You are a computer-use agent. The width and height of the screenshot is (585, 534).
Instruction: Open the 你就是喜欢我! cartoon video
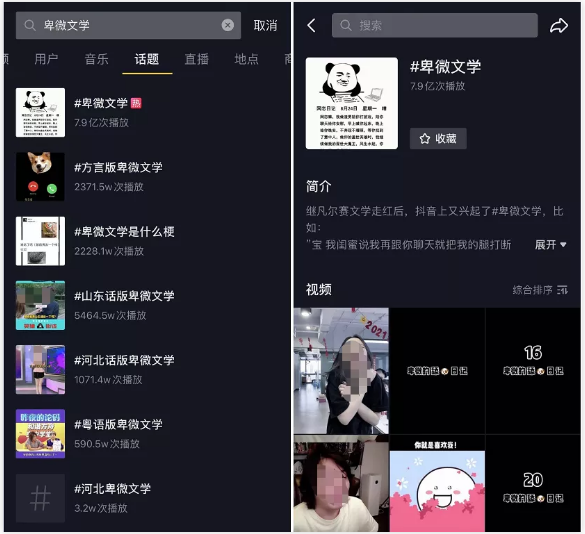tap(437, 484)
